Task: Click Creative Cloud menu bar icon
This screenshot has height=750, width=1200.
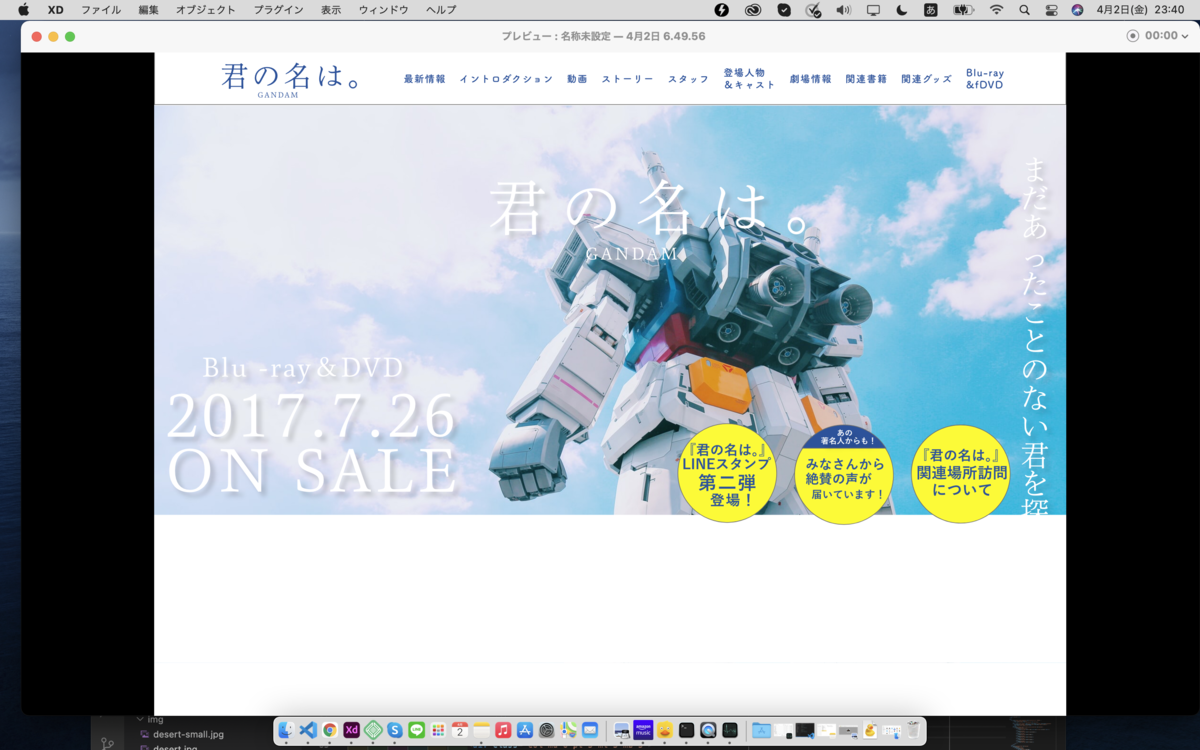Action: tap(752, 9)
